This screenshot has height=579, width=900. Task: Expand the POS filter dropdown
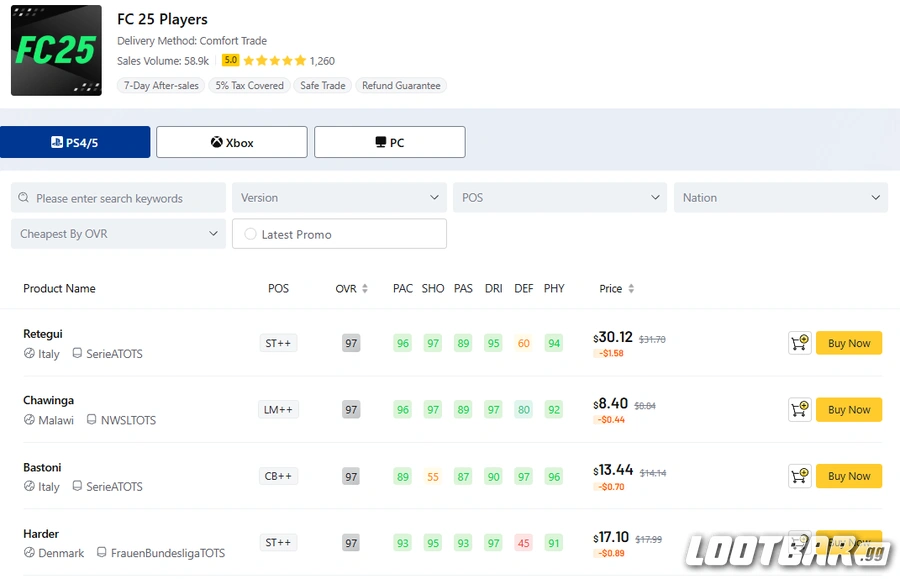pyautogui.click(x=560, y=197)
